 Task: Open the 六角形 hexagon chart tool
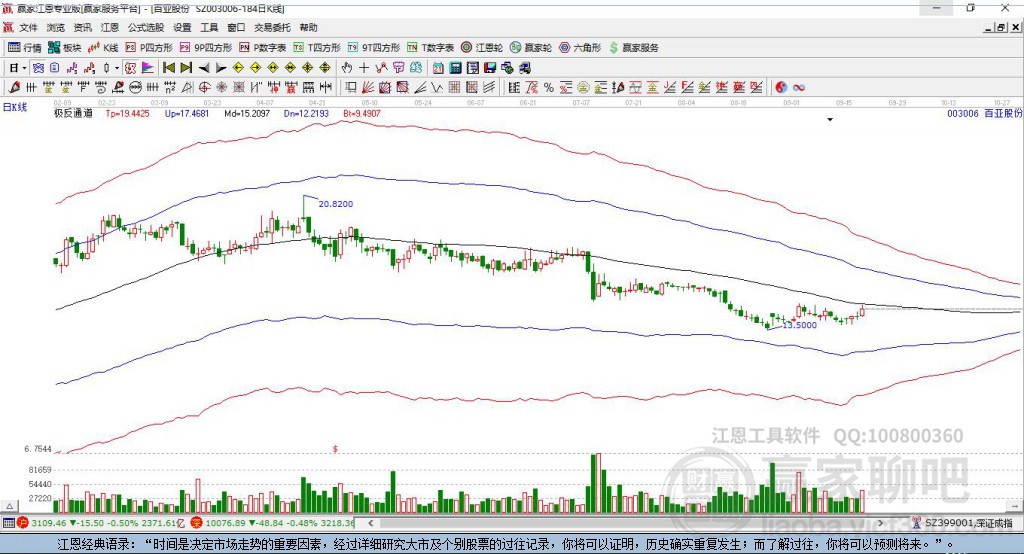coord(580,48)
